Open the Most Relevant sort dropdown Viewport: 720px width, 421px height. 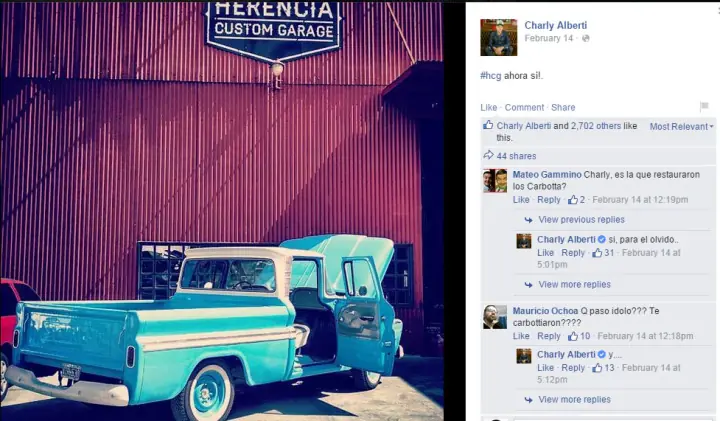[681, 127]
